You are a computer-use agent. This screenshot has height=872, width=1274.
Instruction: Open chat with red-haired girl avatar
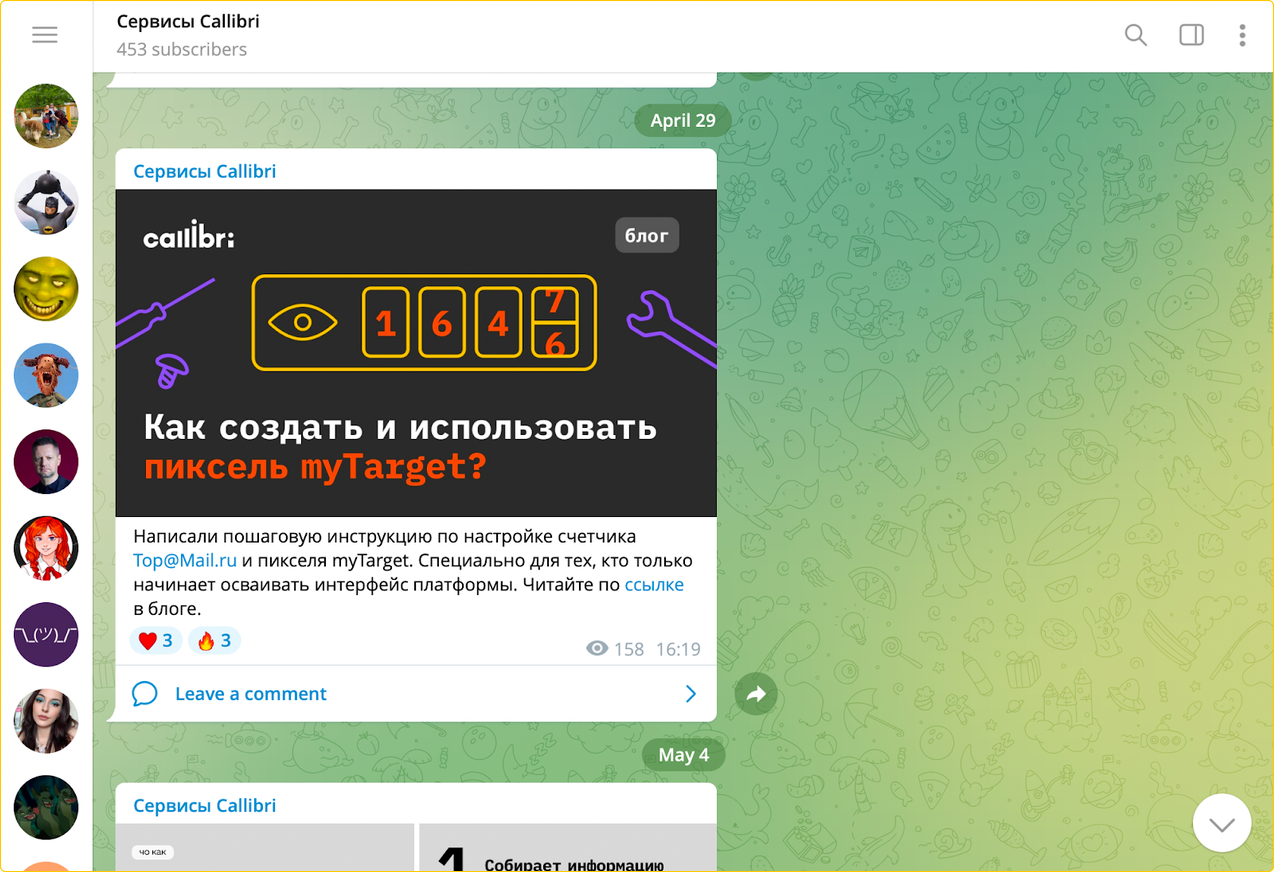[46, 548]
